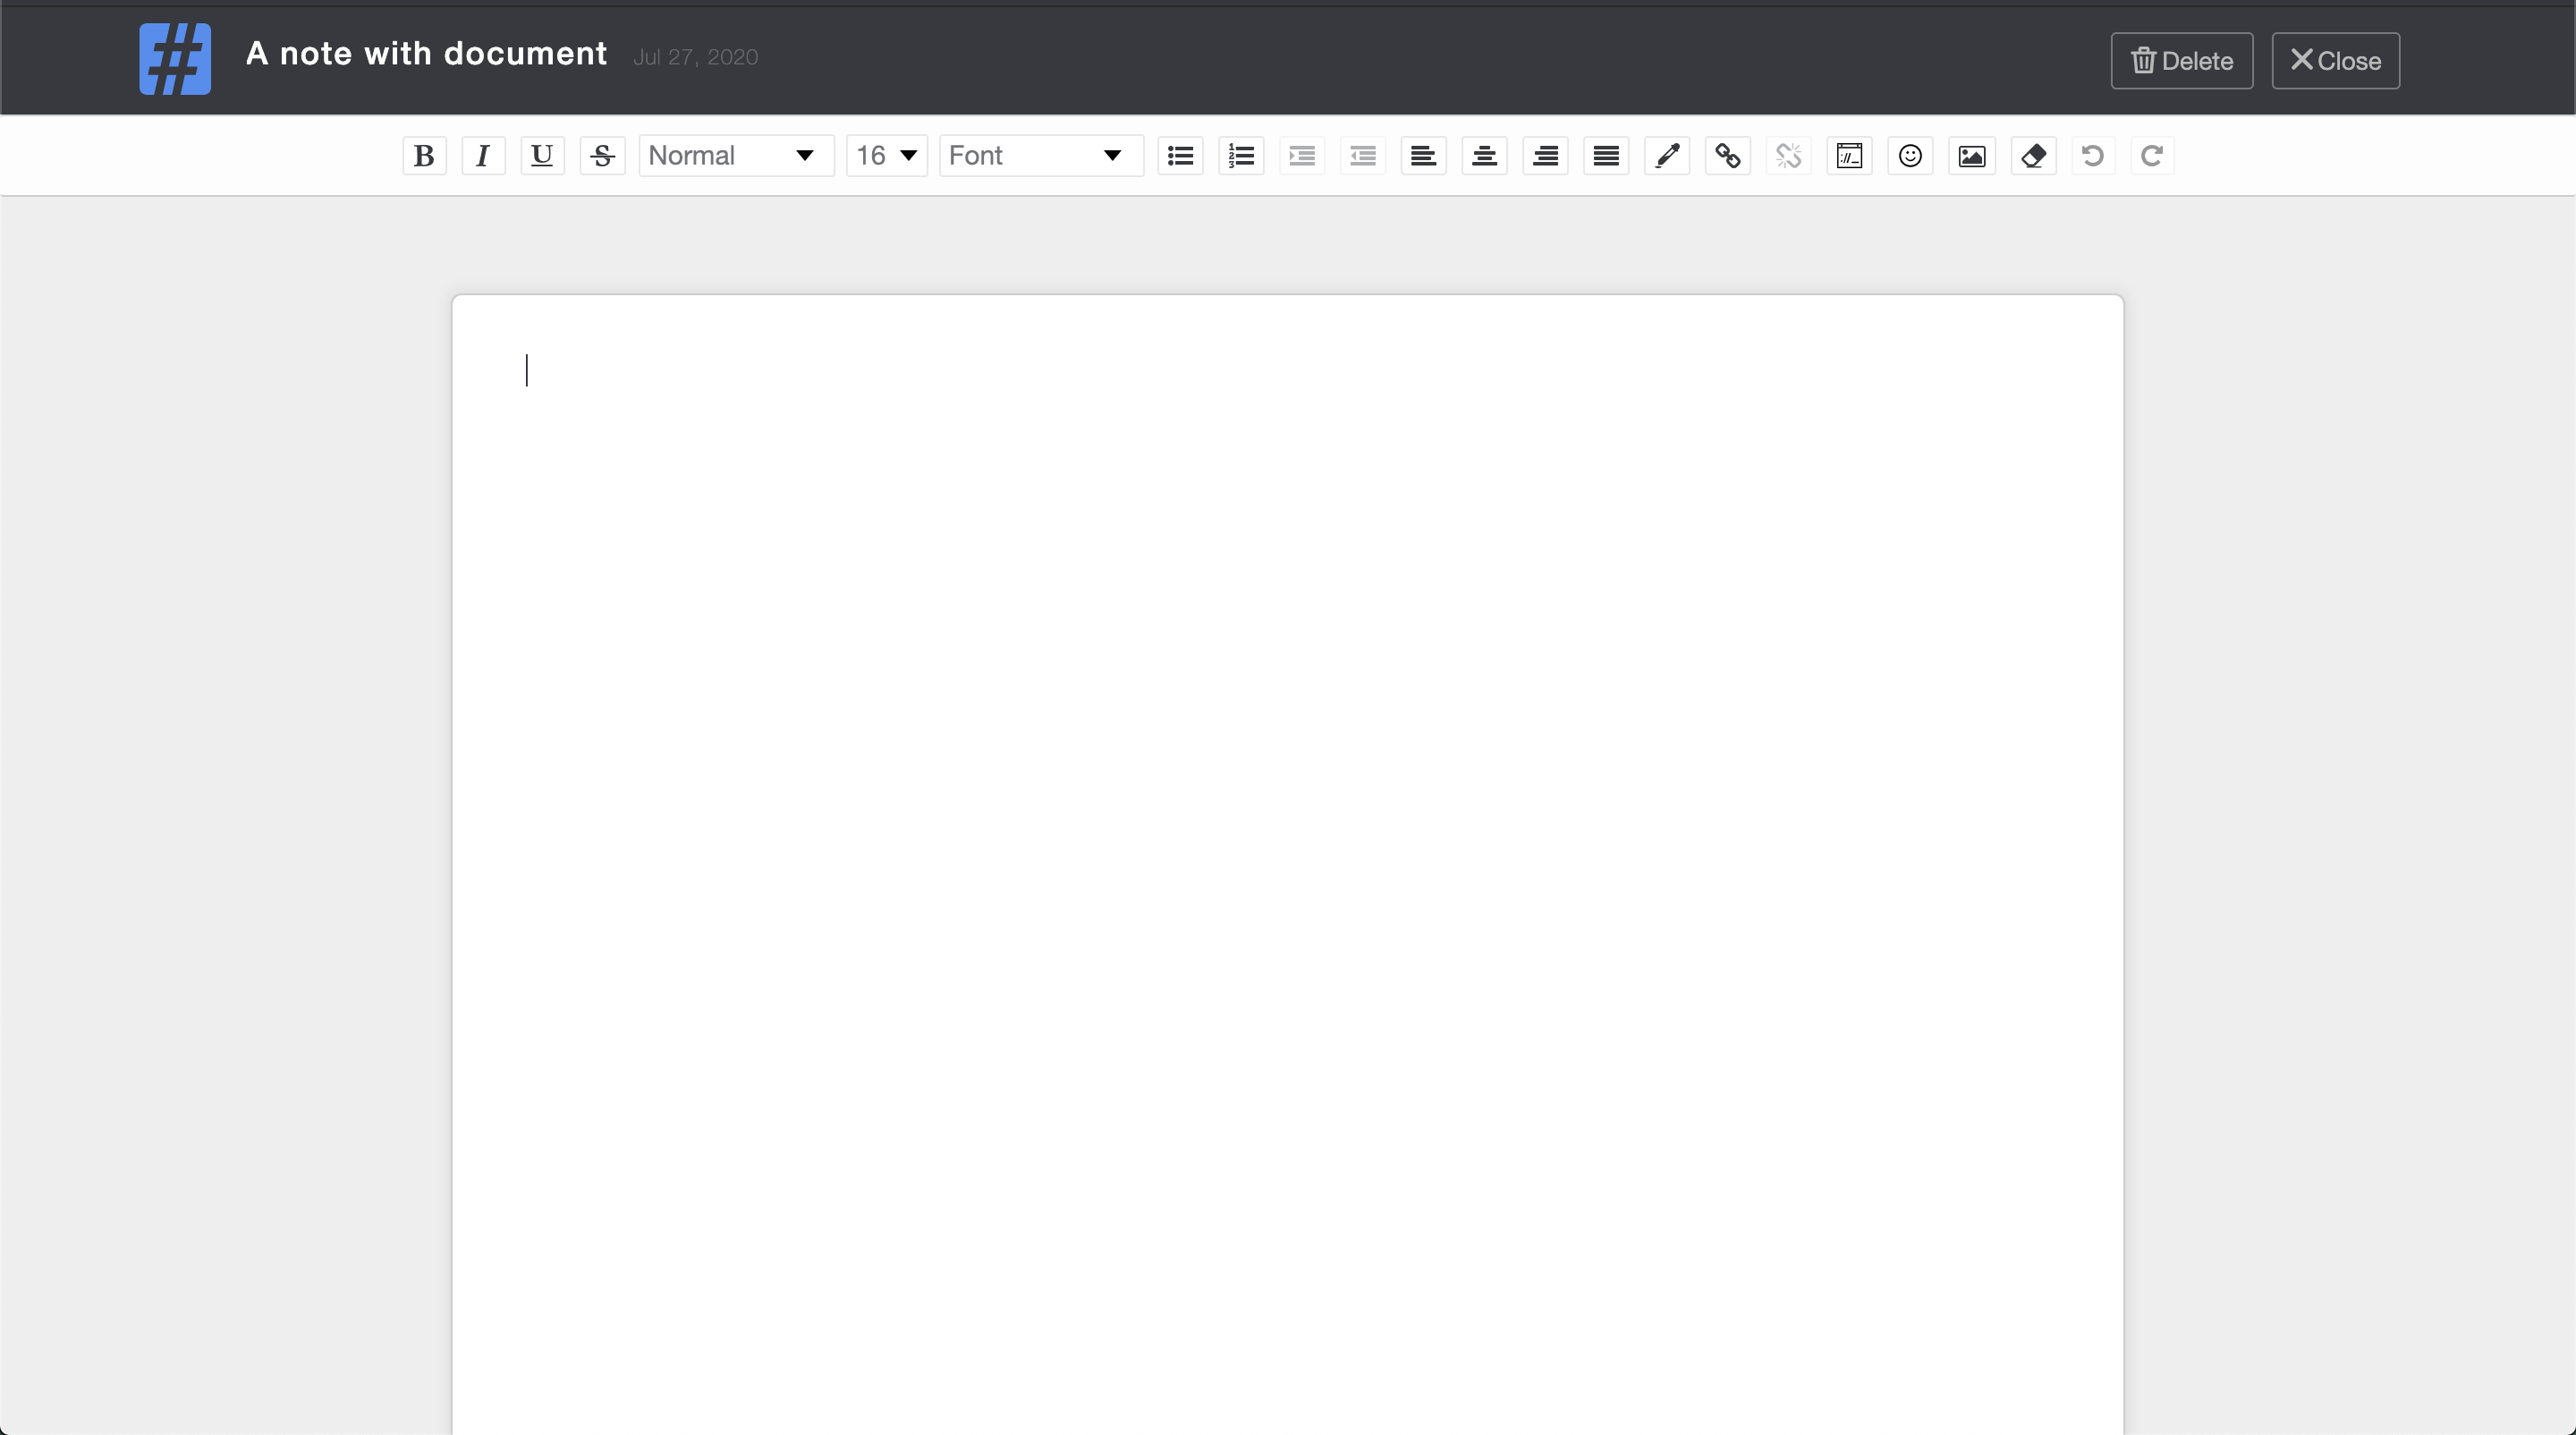2576x1435 pixels.
Task: Insert an unordered bullet list
Action: pos(1181,156)
